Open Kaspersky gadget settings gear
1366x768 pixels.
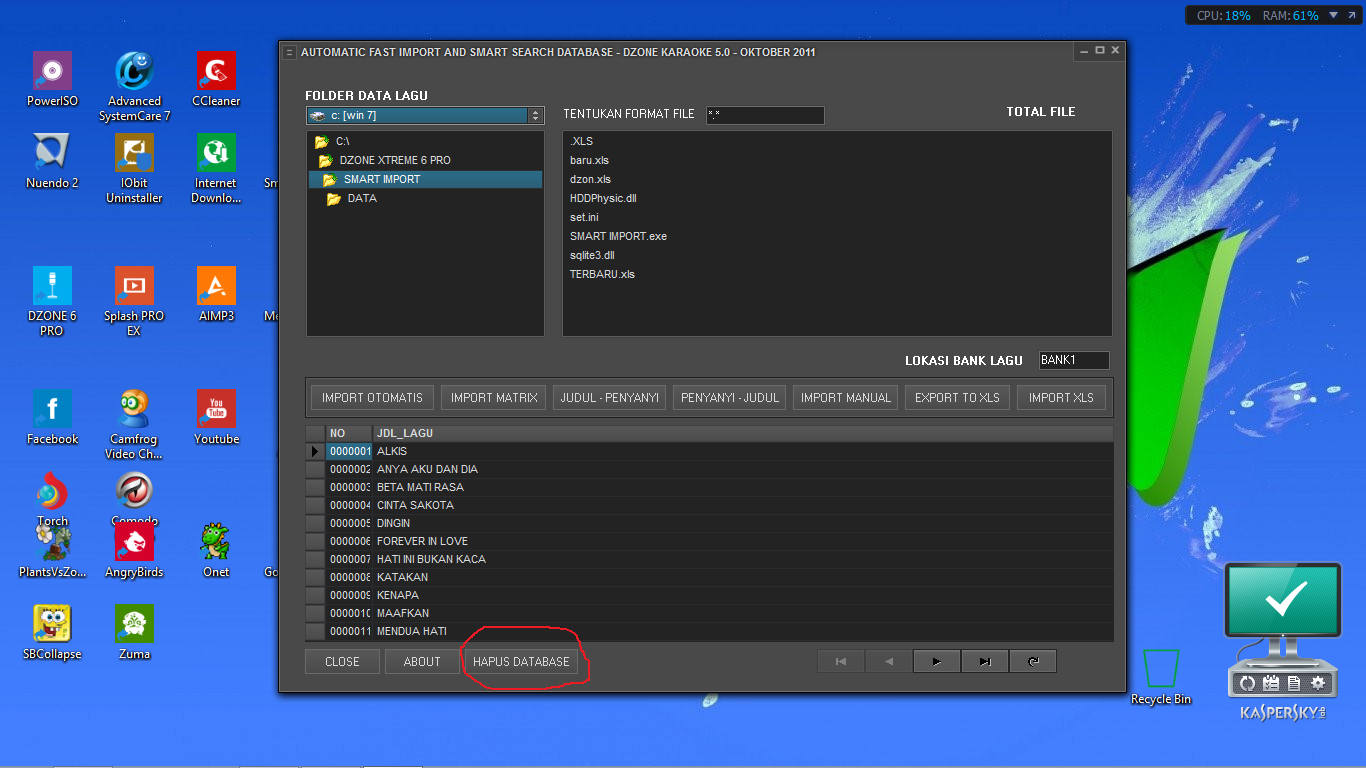tap(1318, 683)
